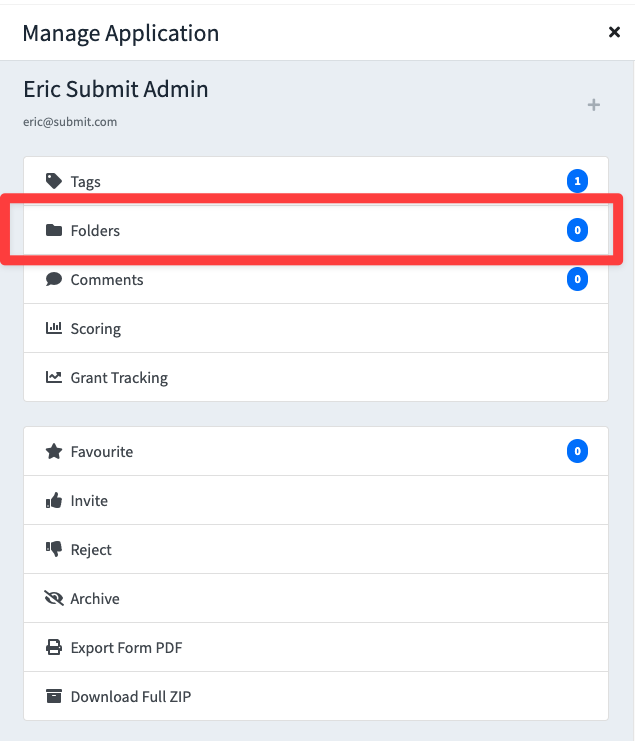Click the Favourite count badge
Image resolution: width=635 pixels, height=741 pixels.
click(x=577, y=451)
